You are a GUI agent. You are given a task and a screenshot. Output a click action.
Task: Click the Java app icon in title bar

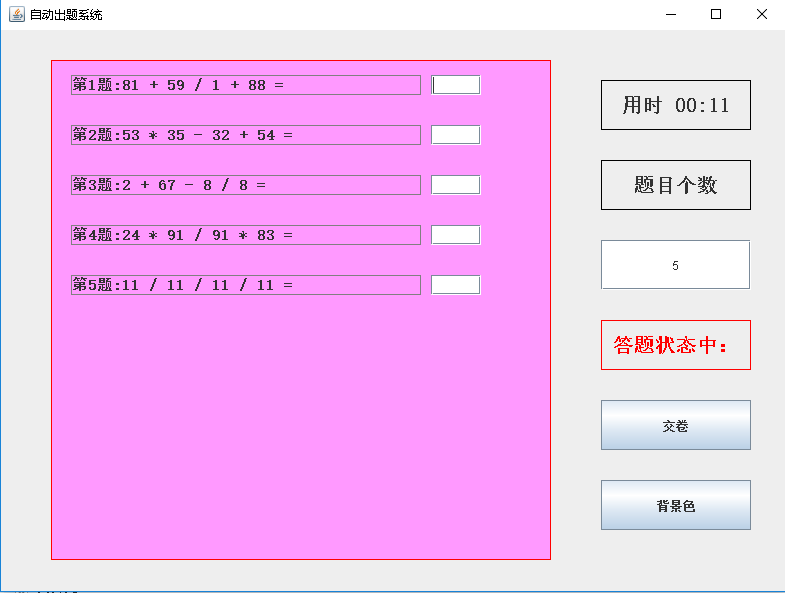[17, 14]
